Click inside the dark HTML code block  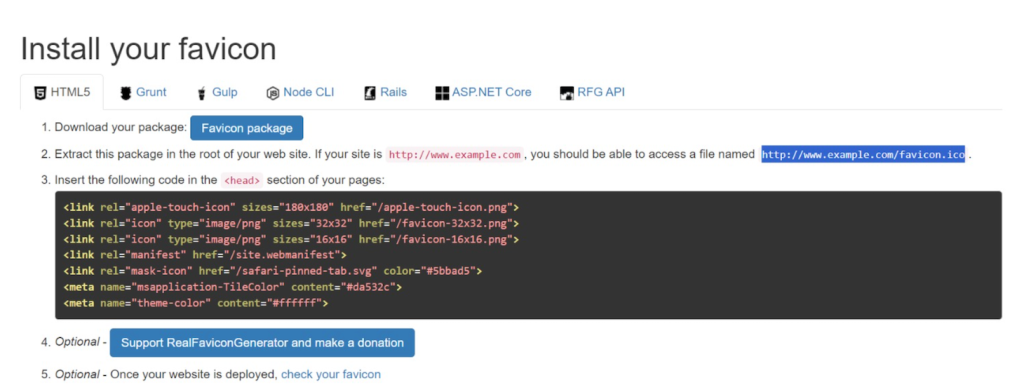pos(528,255)
